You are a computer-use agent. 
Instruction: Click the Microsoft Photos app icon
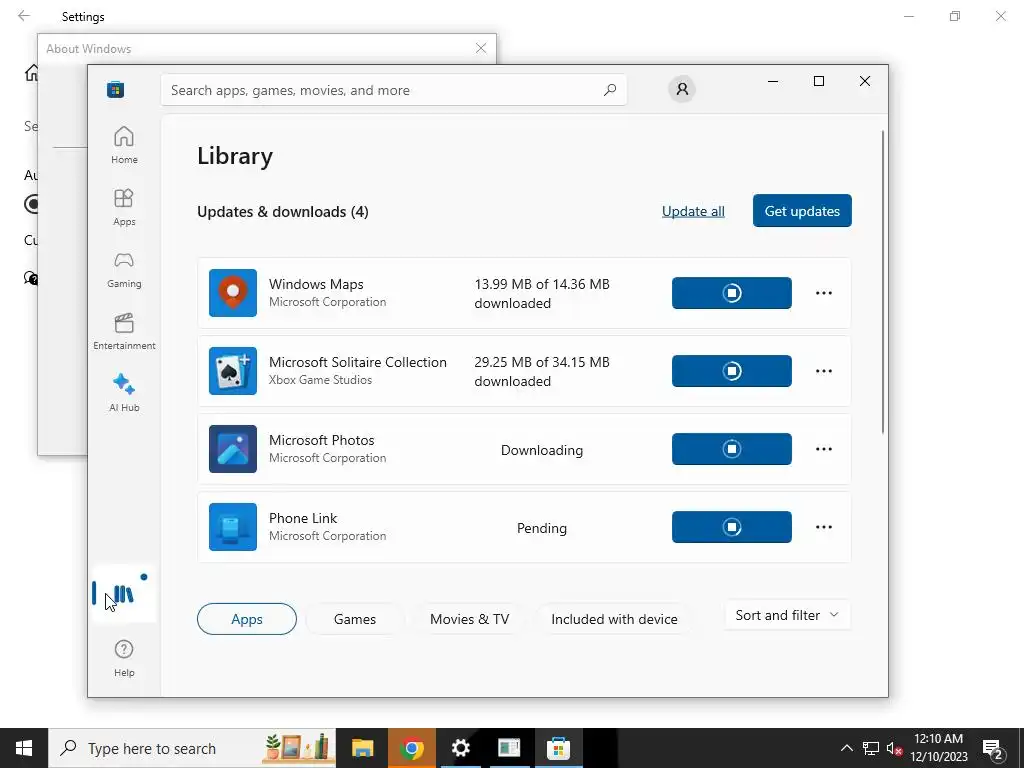[x=233, y=449]
